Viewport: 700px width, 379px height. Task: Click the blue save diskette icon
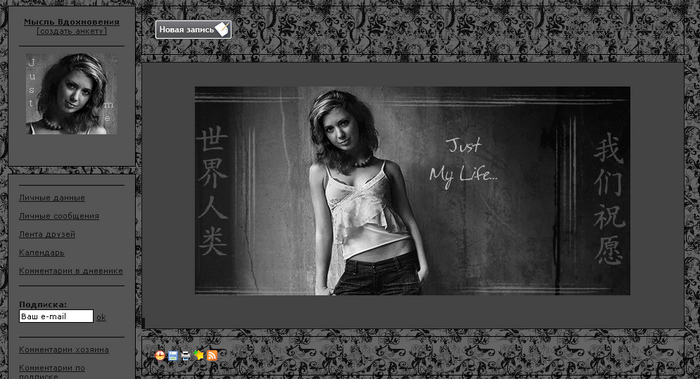[x=173, y=355]
